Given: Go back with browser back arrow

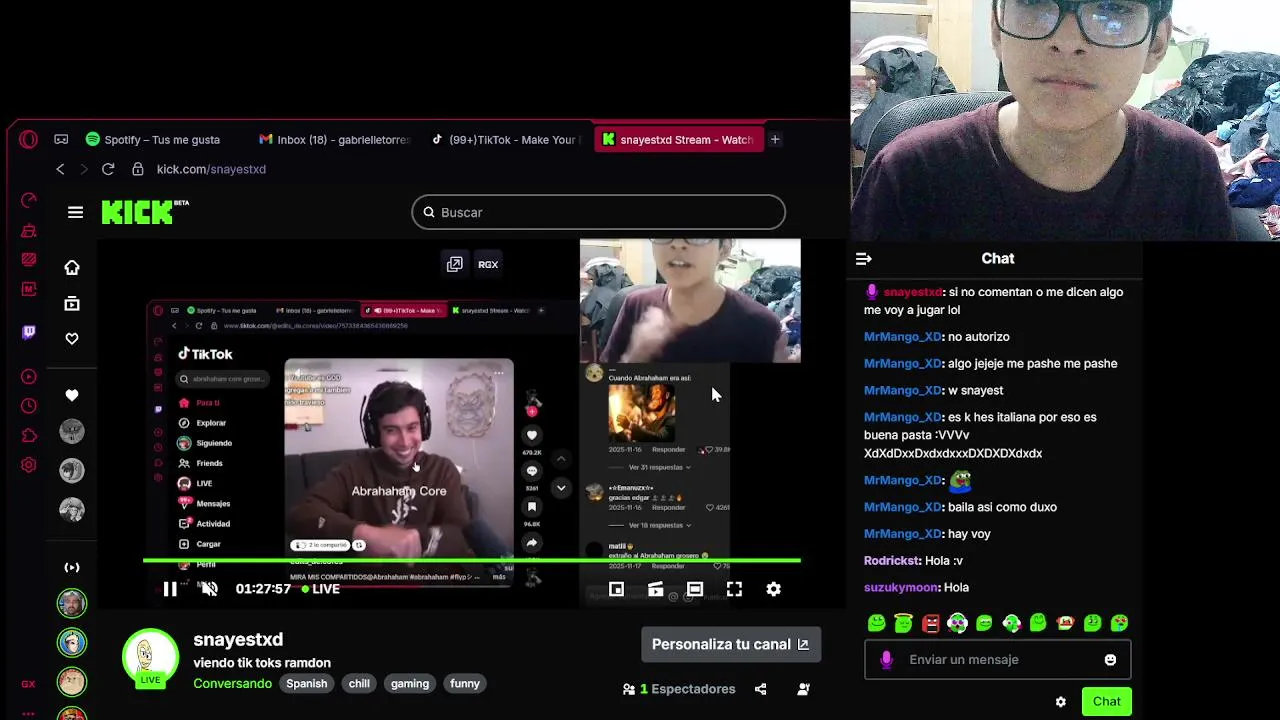Looking at the screenshot, I should point(60,169).
